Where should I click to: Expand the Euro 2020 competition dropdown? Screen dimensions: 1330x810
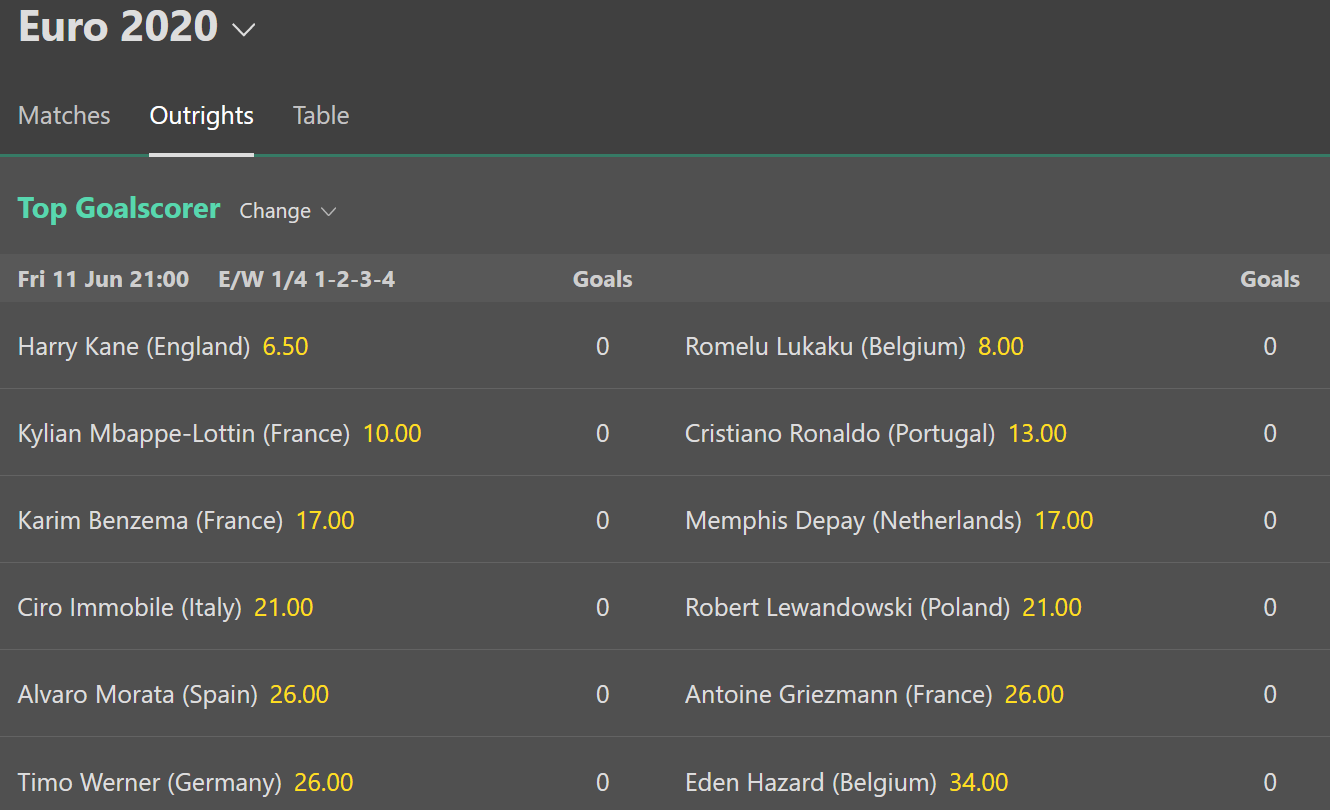tap(243, 30)
